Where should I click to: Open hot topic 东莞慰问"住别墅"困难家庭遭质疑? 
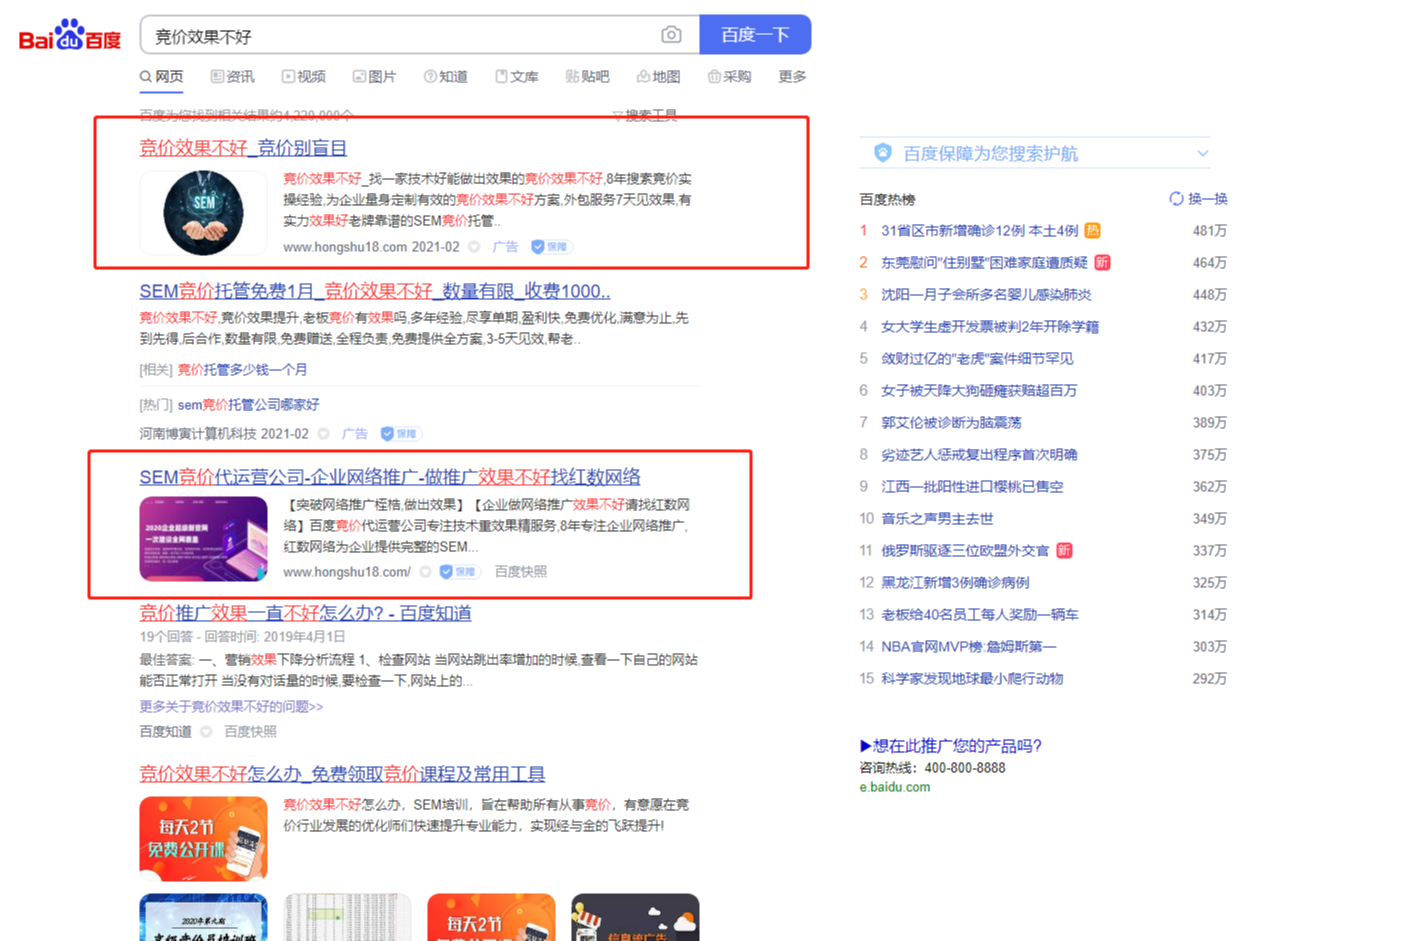click(x=984, y=263)
